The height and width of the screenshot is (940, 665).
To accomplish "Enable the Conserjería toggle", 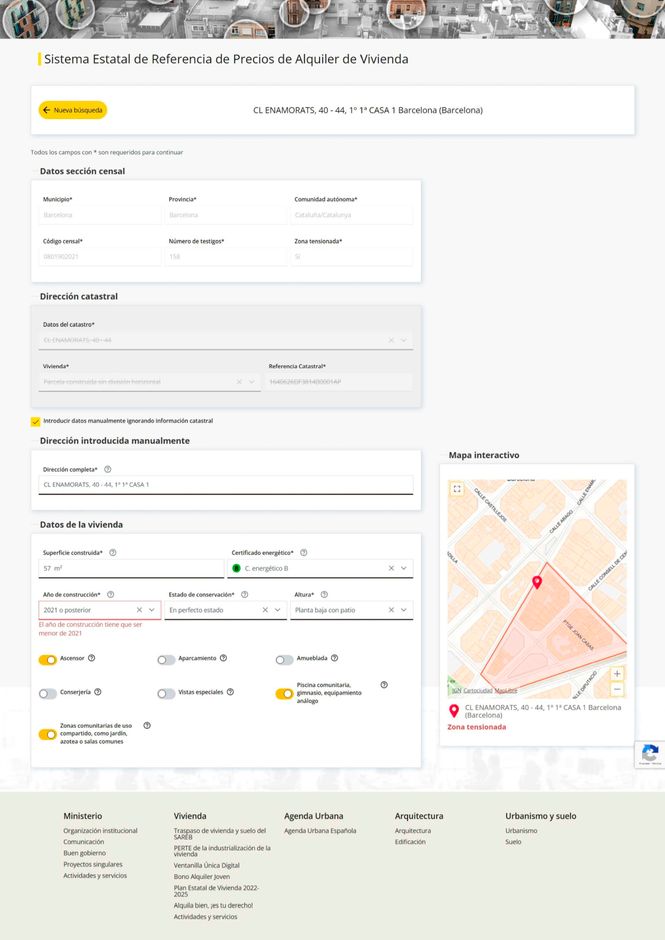I will click(x=48, y=694).
